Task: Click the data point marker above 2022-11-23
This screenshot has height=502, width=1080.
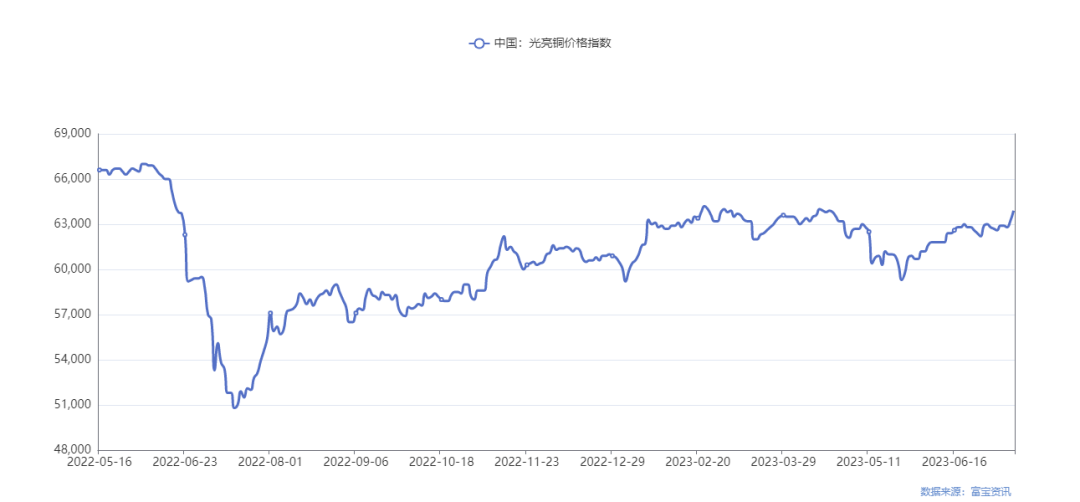Action: click(527, 264)
